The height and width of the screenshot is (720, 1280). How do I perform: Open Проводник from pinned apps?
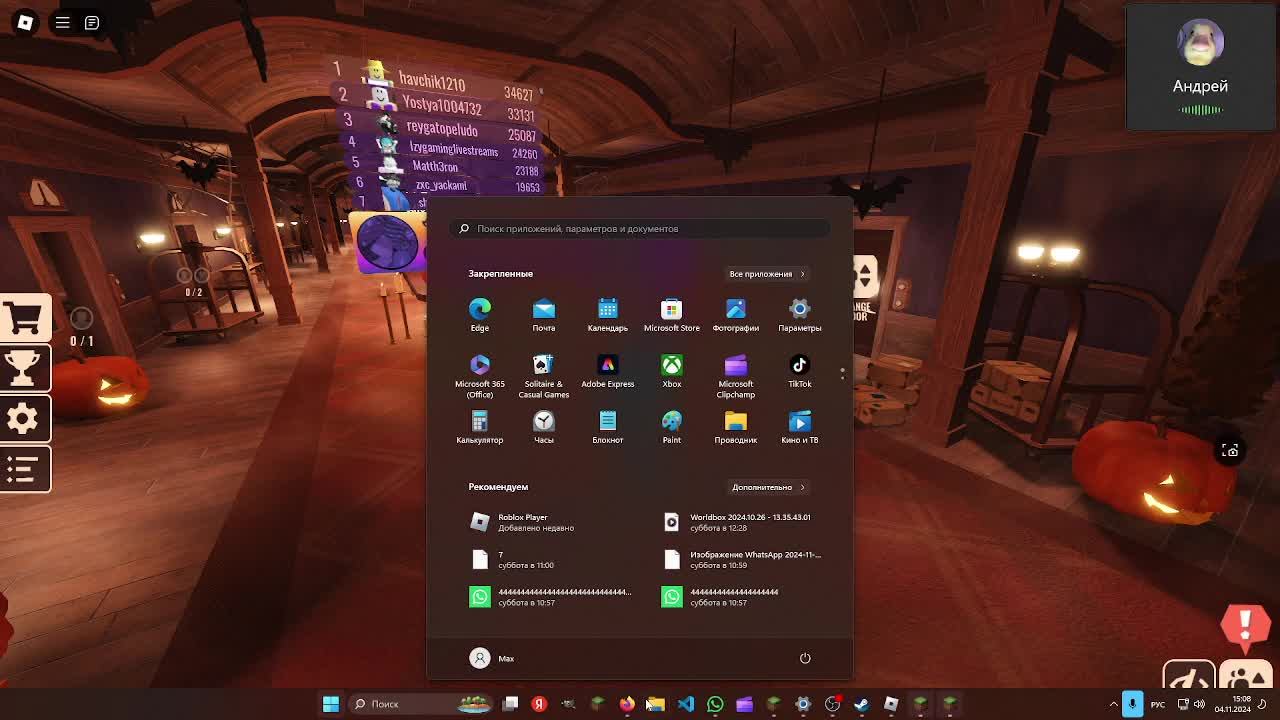(x=736, y=426)
